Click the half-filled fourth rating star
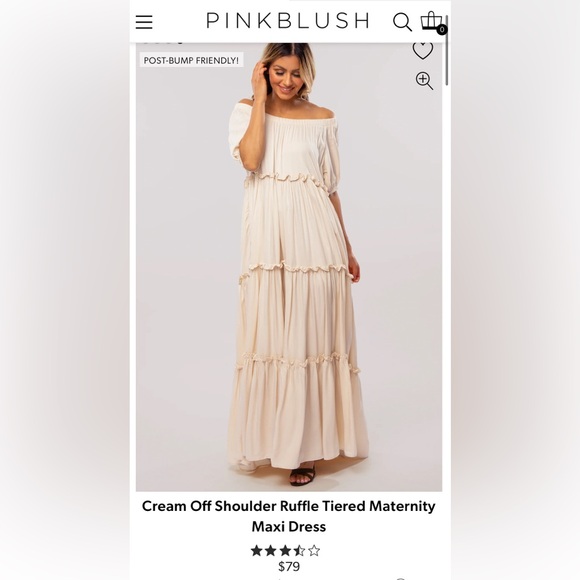Viewport: 580px width, 580px height. (x=299, y=551)
